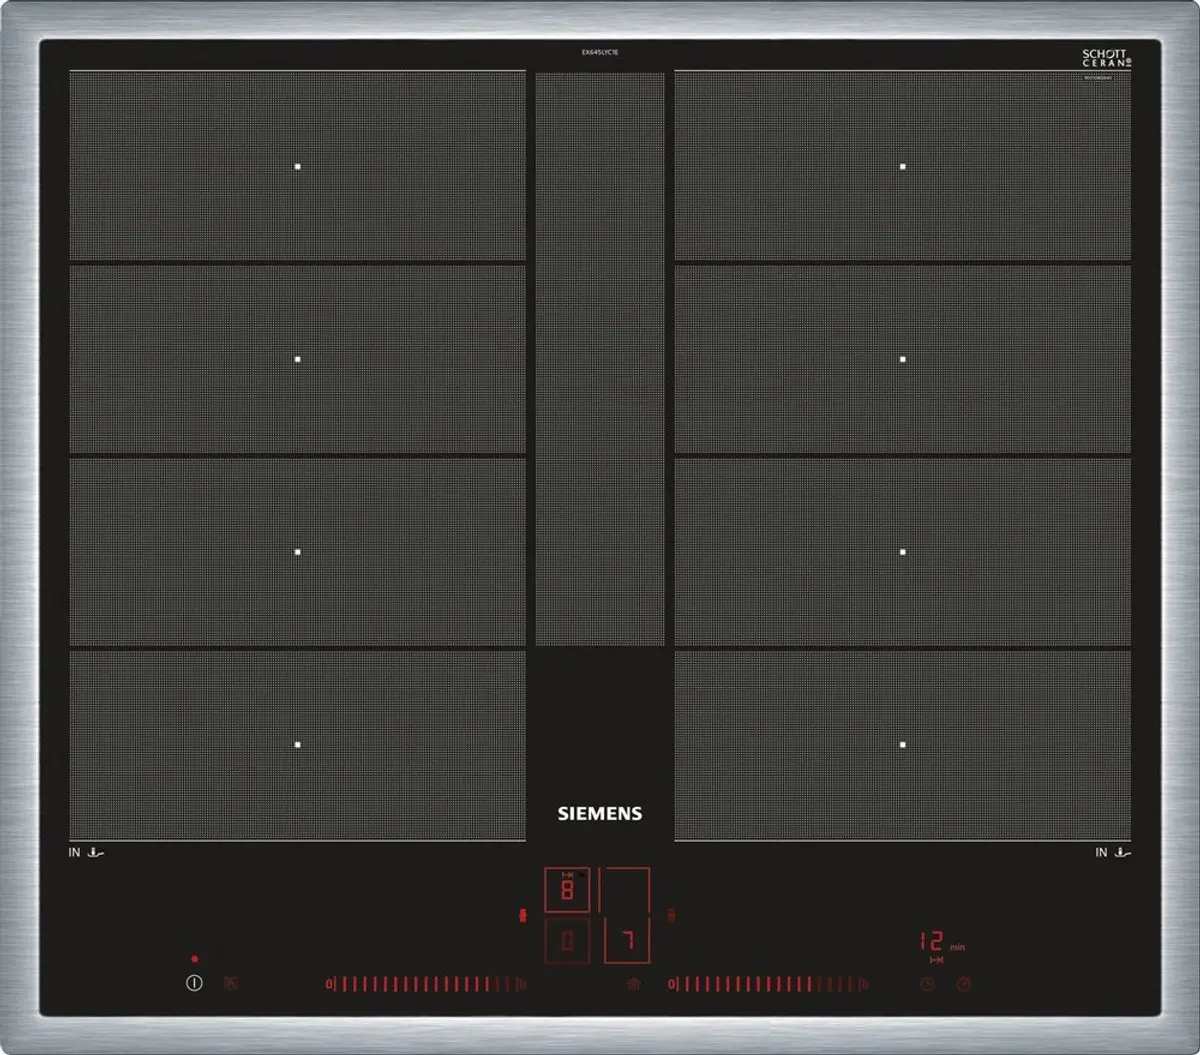Tap the childproof lock icon beside power
The height and width of the screenshot is (1055, 1200).
point(231,984)
